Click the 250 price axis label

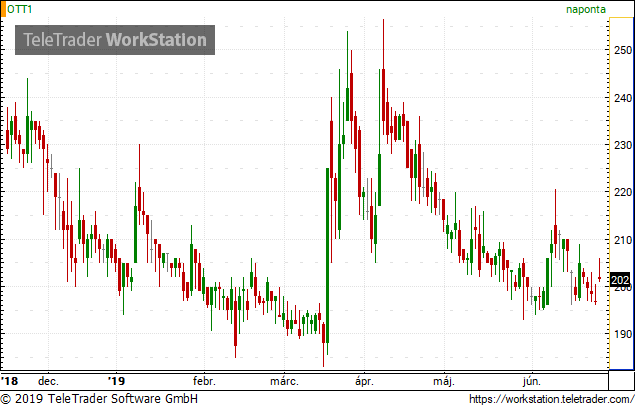(623, 50)
